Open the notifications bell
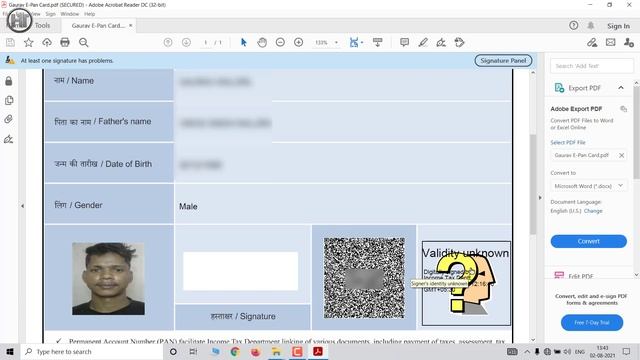The width and height of the screenshot is (640, 360). click(x=591, y=25)
